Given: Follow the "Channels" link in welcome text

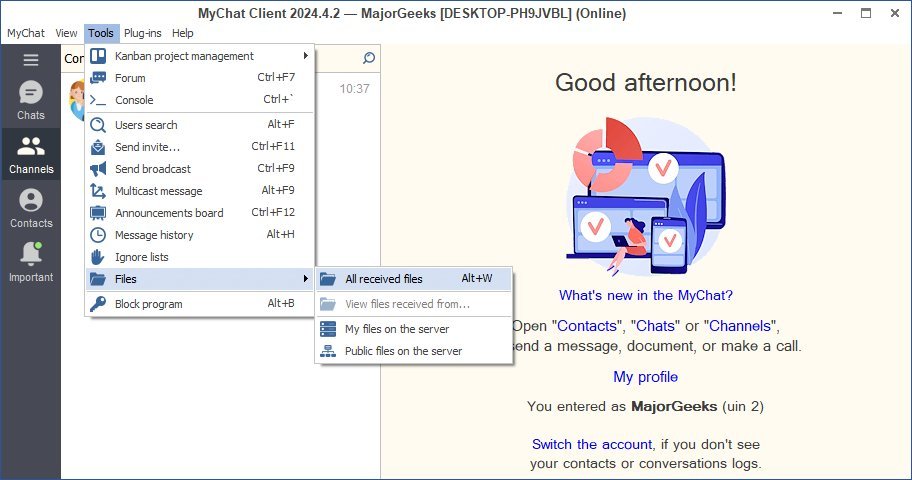Looking at the screenshot, I should [x=740, y=326].
